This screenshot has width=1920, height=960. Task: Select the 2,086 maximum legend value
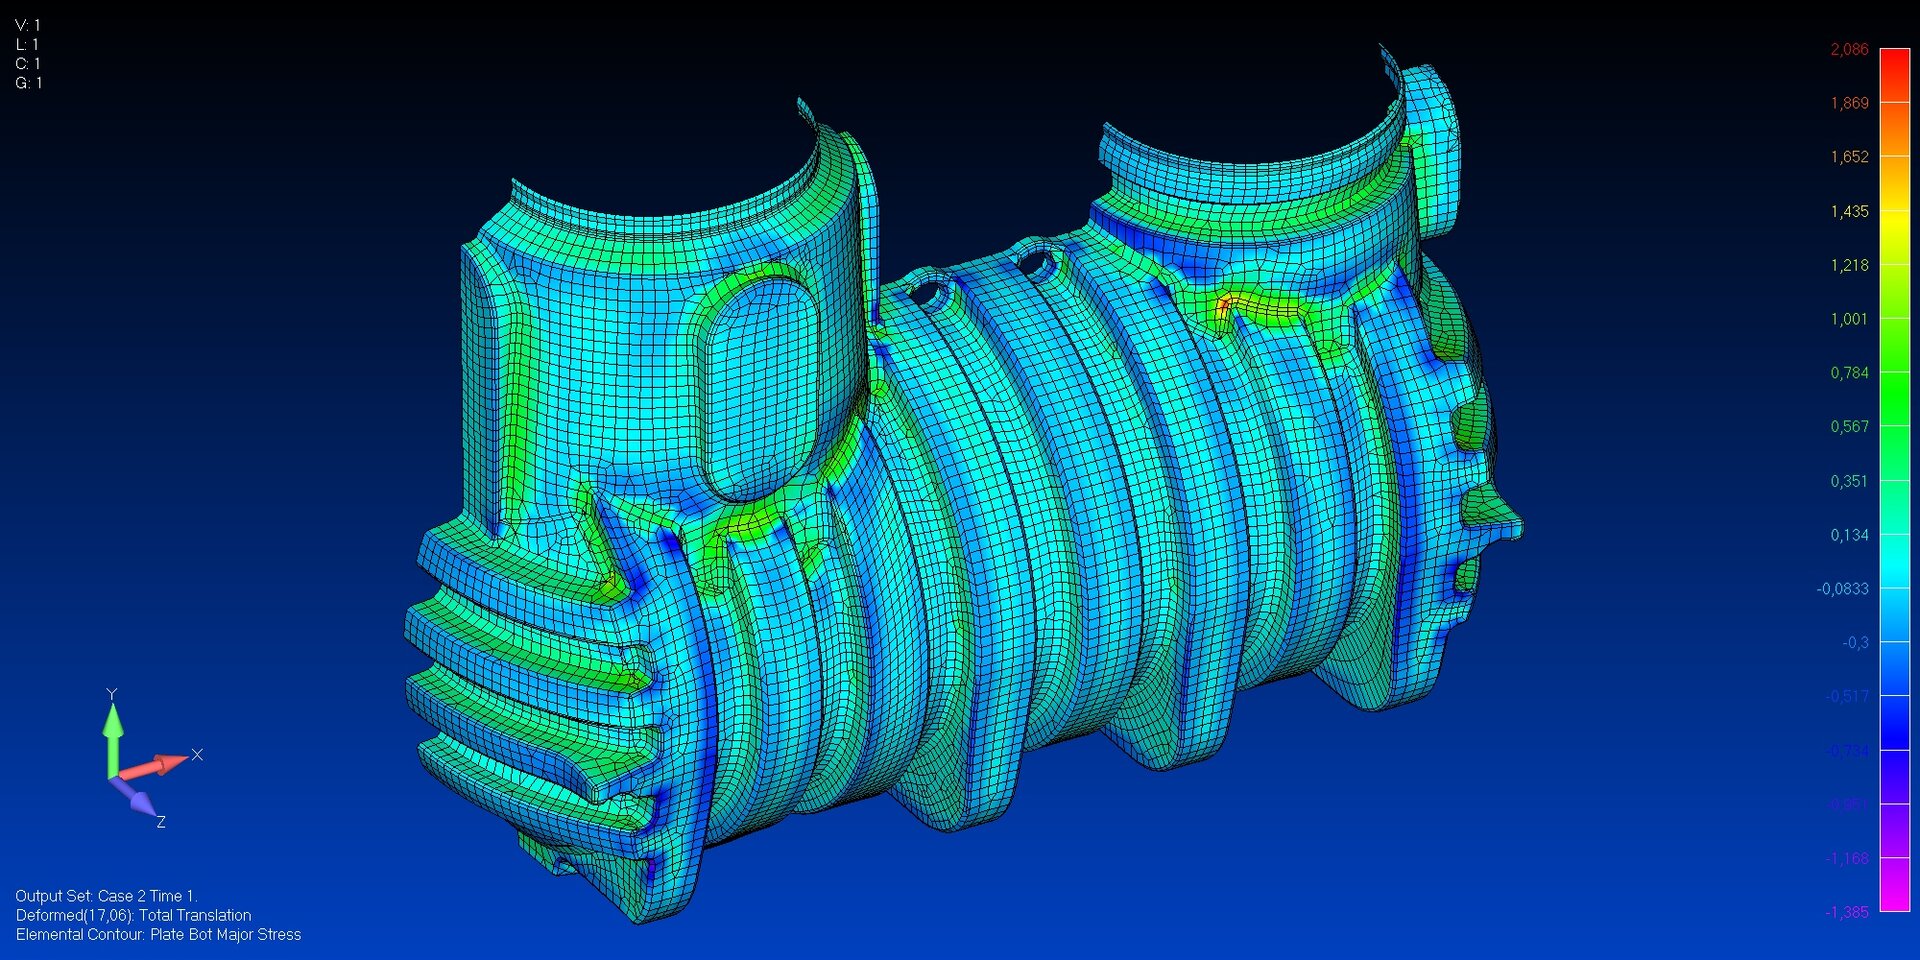click(x=1849, y=49)
